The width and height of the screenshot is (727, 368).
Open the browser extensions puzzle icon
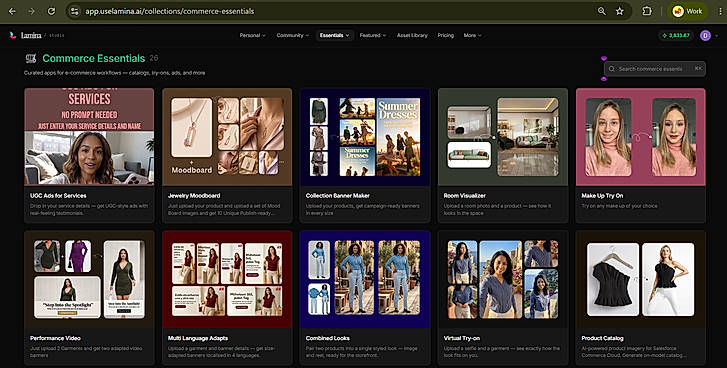[647, 11]
